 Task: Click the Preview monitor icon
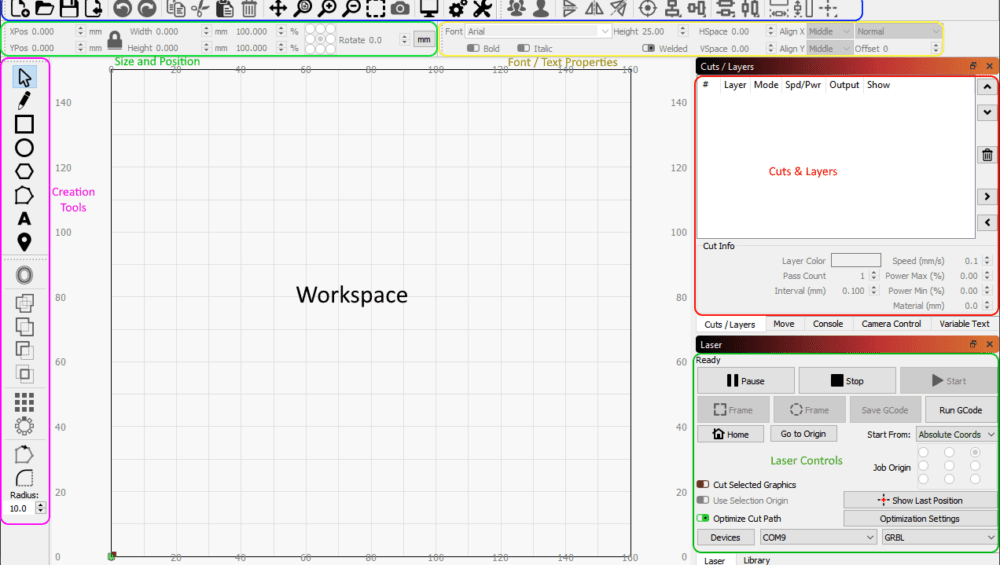pos(429,8)
